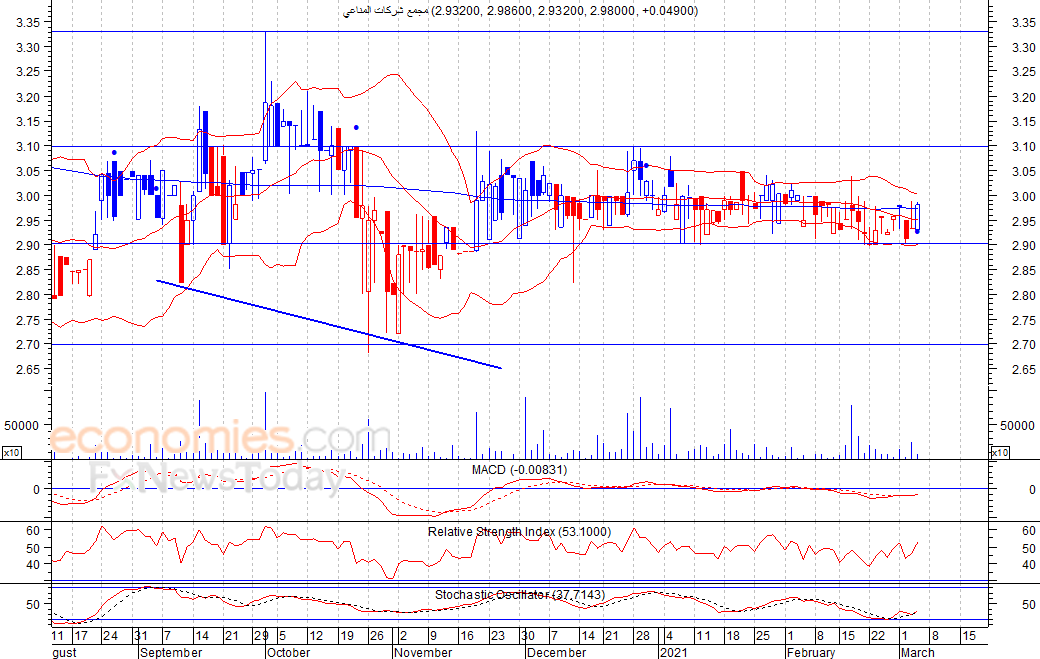Click the Stochastic Oscillator label
This screenshot has height=659, width=1040.
[x=519, y=594]
